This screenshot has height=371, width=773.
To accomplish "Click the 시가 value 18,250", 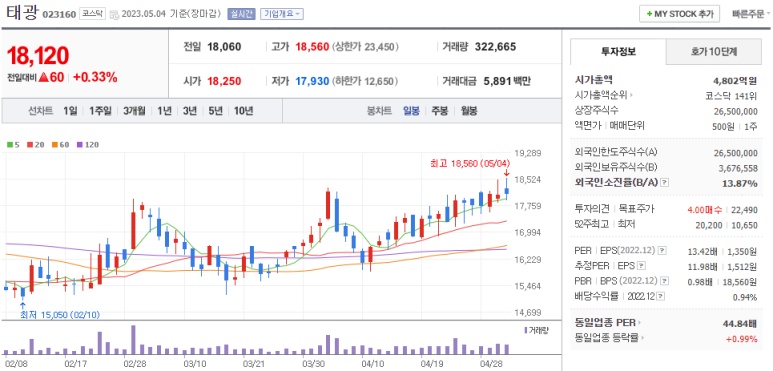I will (x=224, y=81).
